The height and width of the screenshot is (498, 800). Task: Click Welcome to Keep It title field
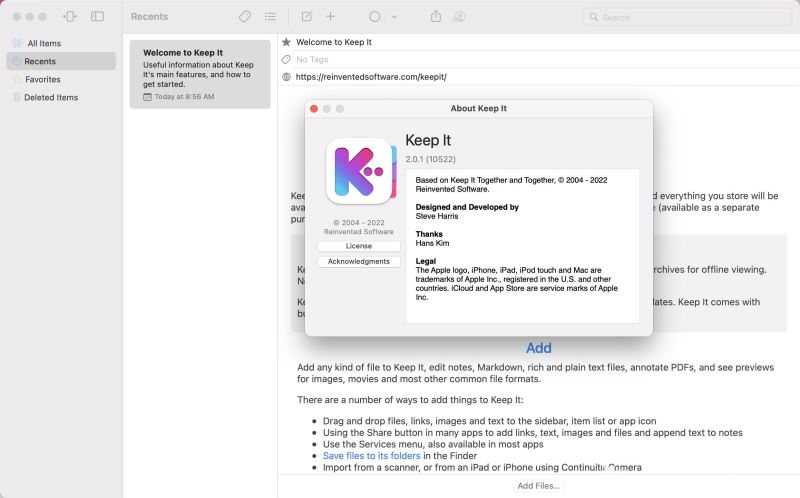pos(334,42)
